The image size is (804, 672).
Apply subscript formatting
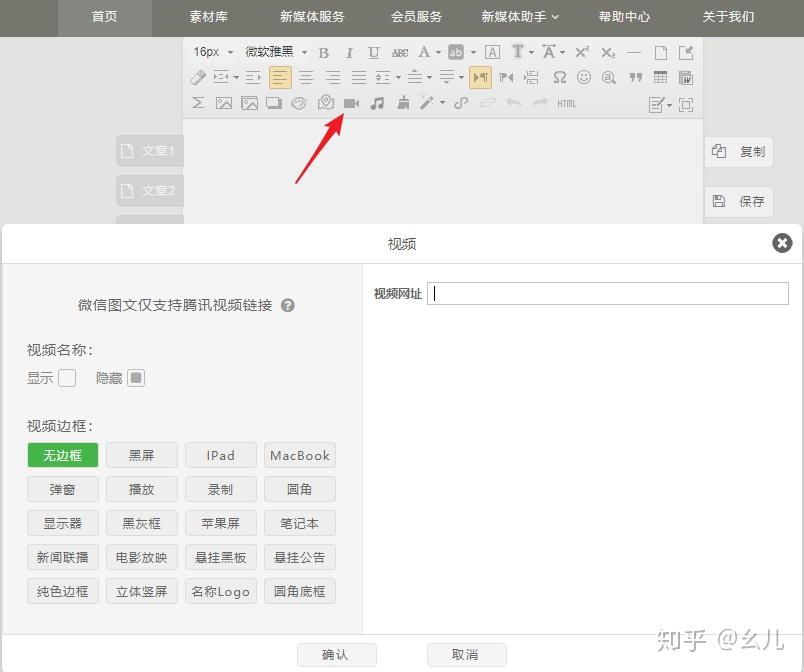608,52
